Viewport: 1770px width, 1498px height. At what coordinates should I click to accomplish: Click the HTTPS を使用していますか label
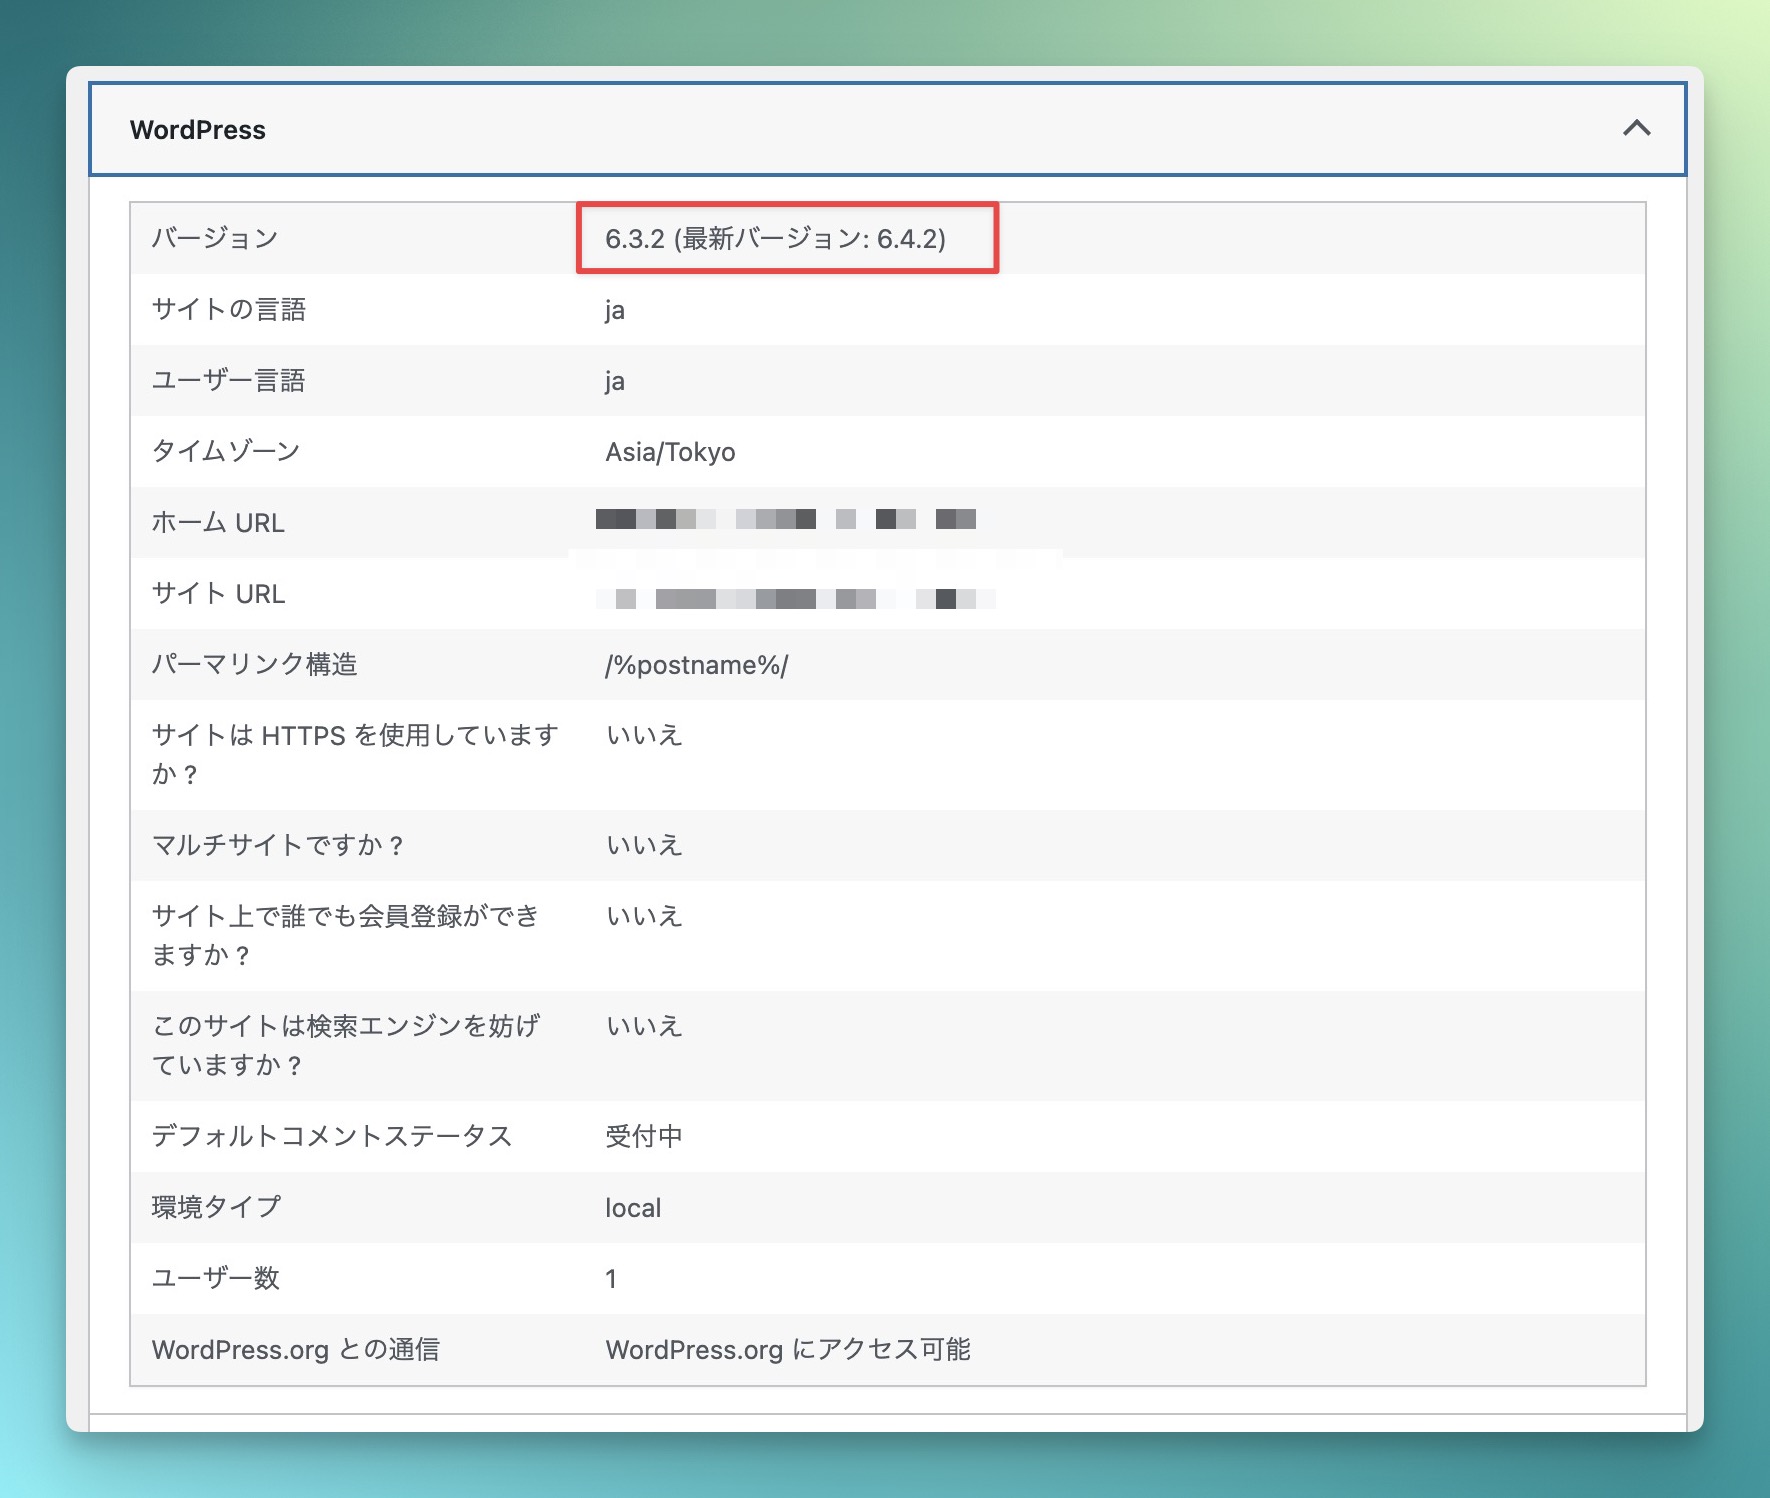click(354, 754)
